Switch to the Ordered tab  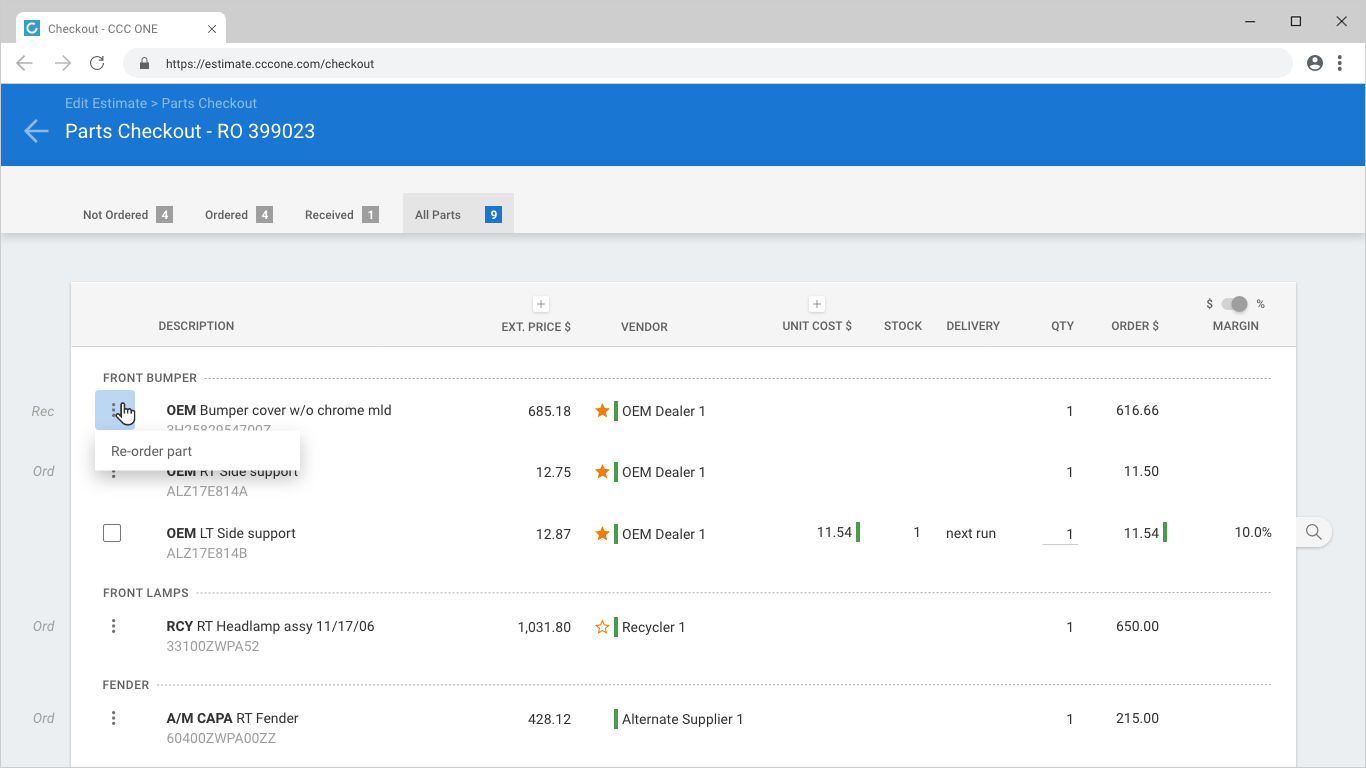238,214
